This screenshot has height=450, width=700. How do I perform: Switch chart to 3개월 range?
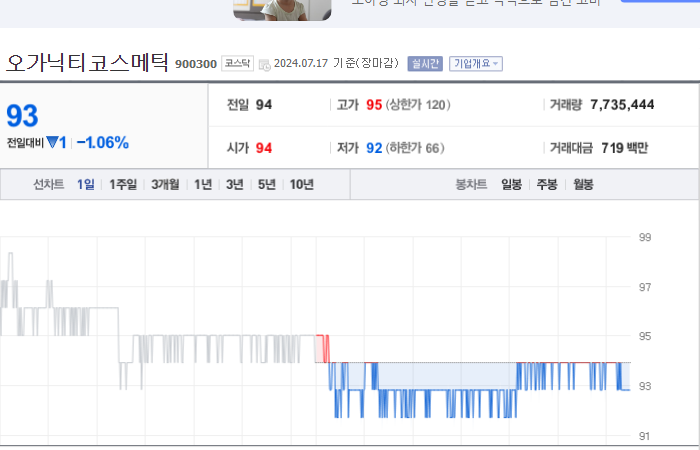tap(165, 184)
